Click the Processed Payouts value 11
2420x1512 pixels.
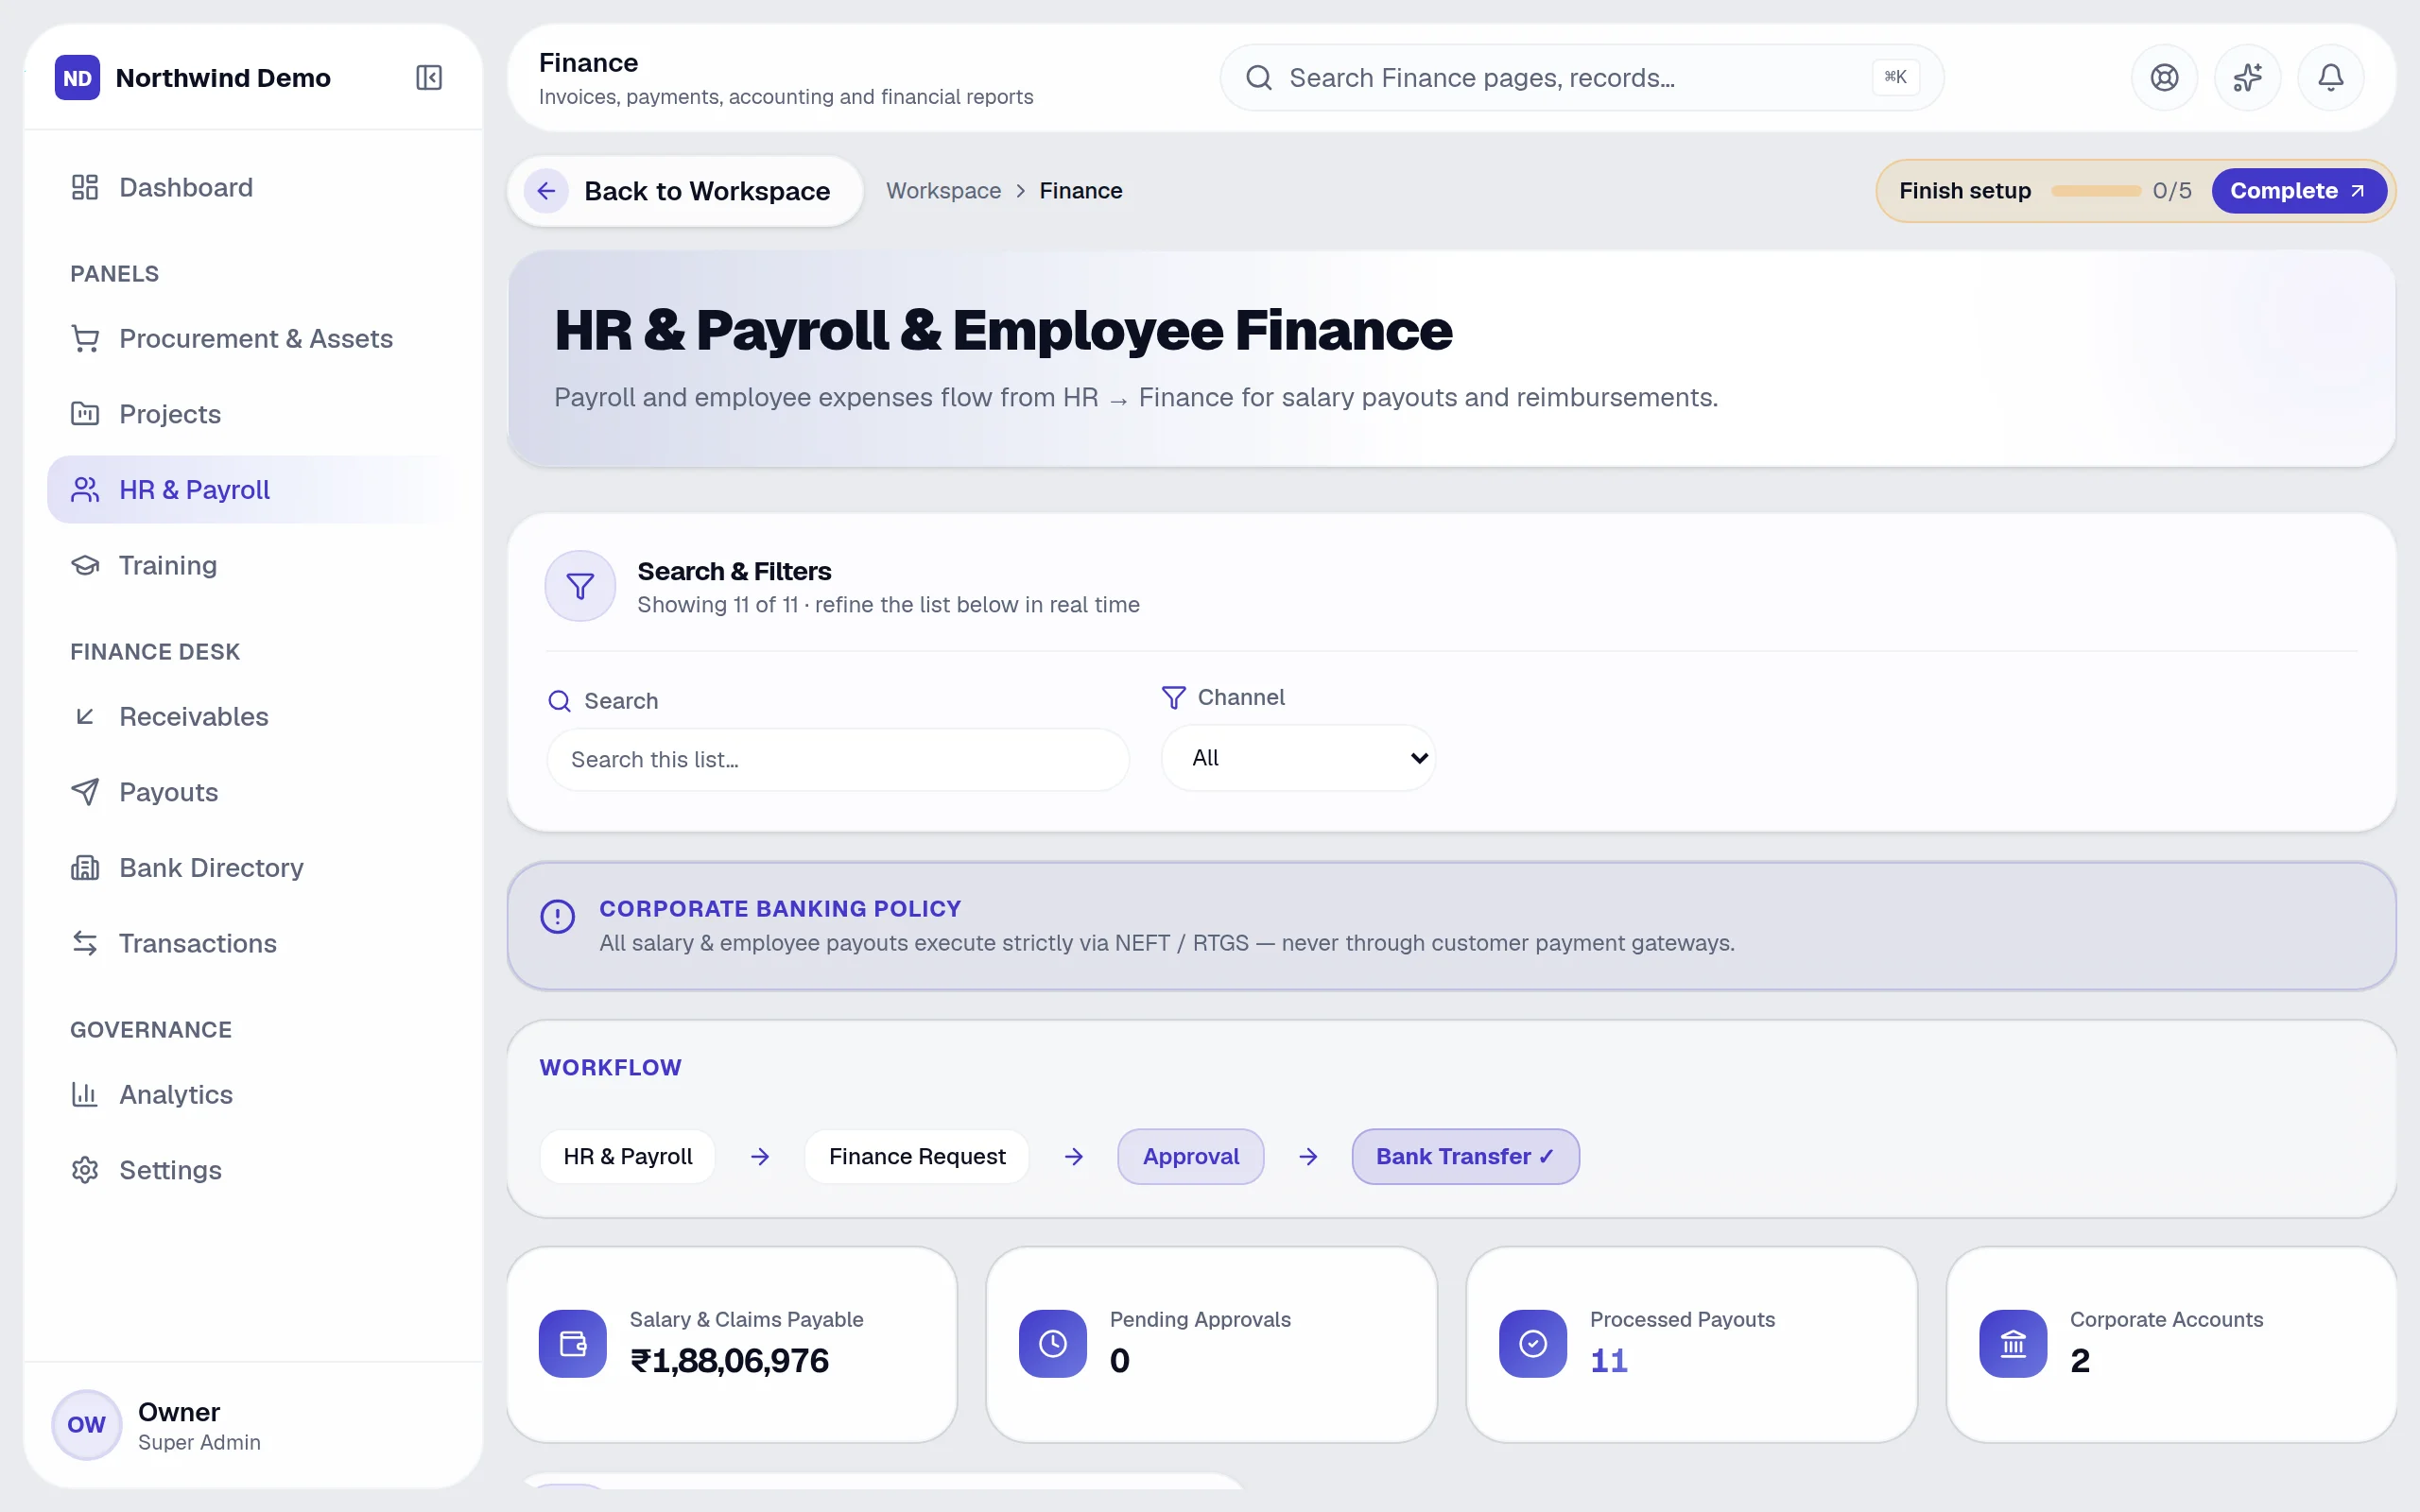[x=1608, y=1360]
